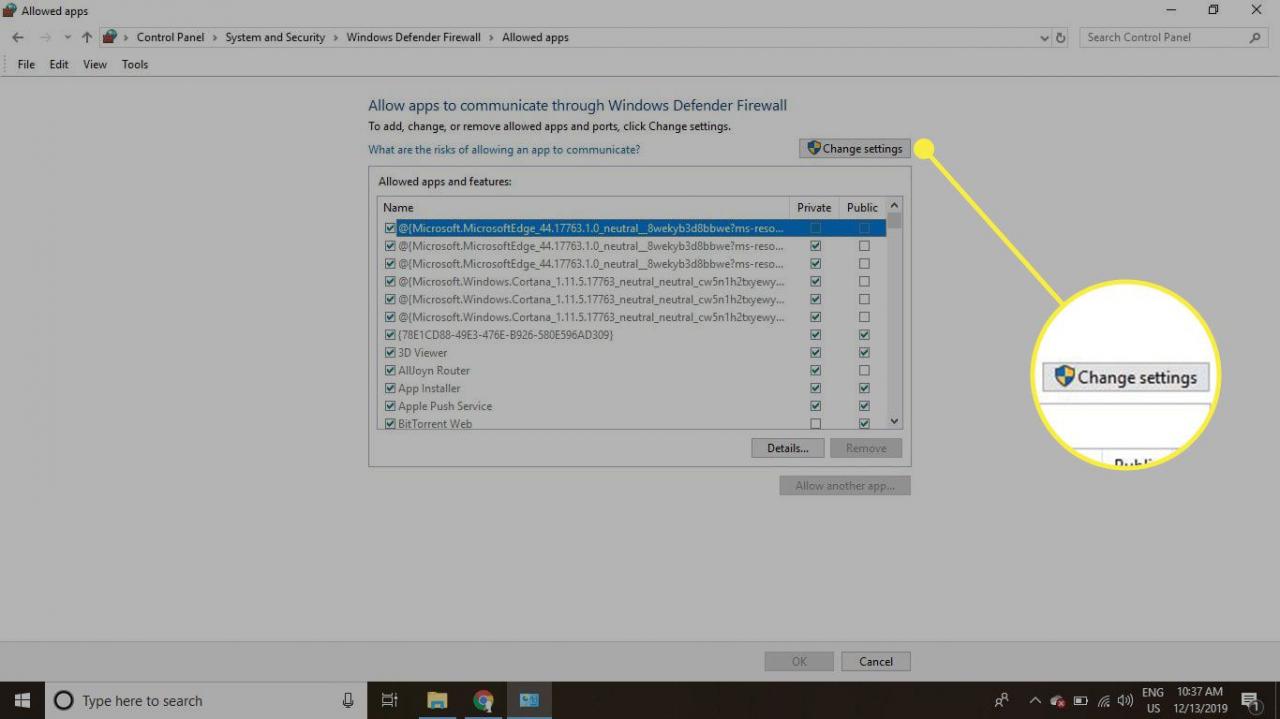Screen dimensions: 1280x719
Task: Open risks of allowing an app link
Action: [x=504, y=149]
